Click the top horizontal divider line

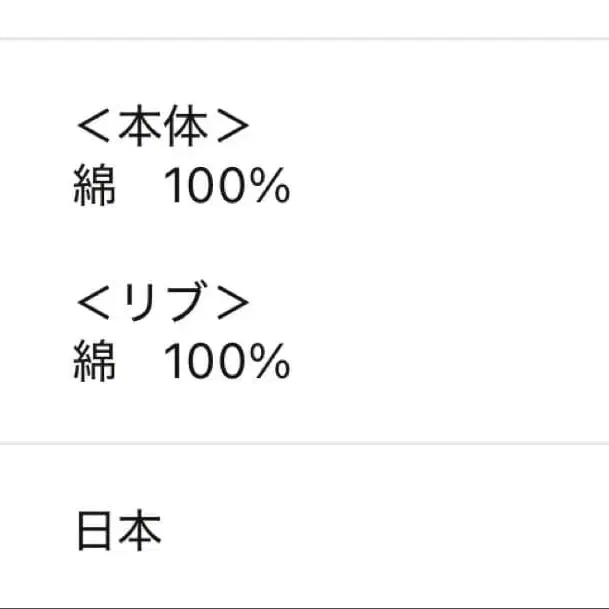(x=304, y=39)
